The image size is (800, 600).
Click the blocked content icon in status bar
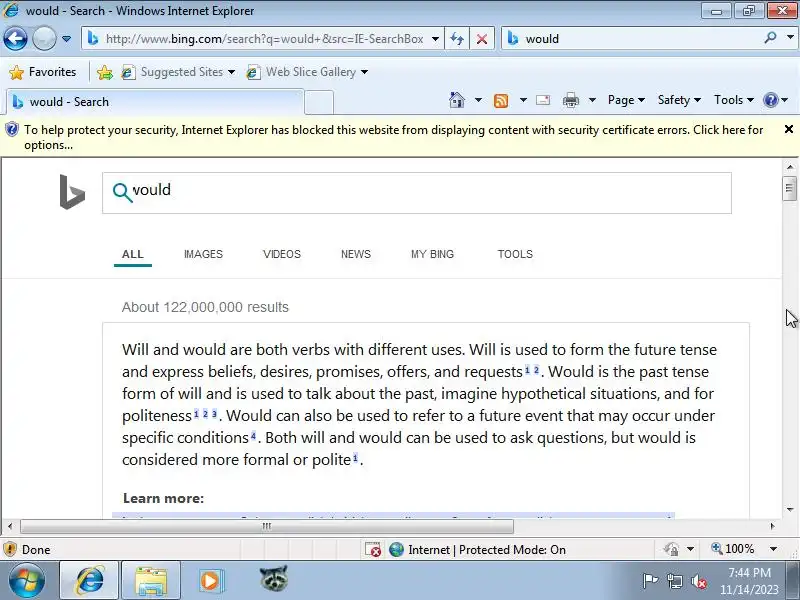pyautogui.click(x=373, y=549)
